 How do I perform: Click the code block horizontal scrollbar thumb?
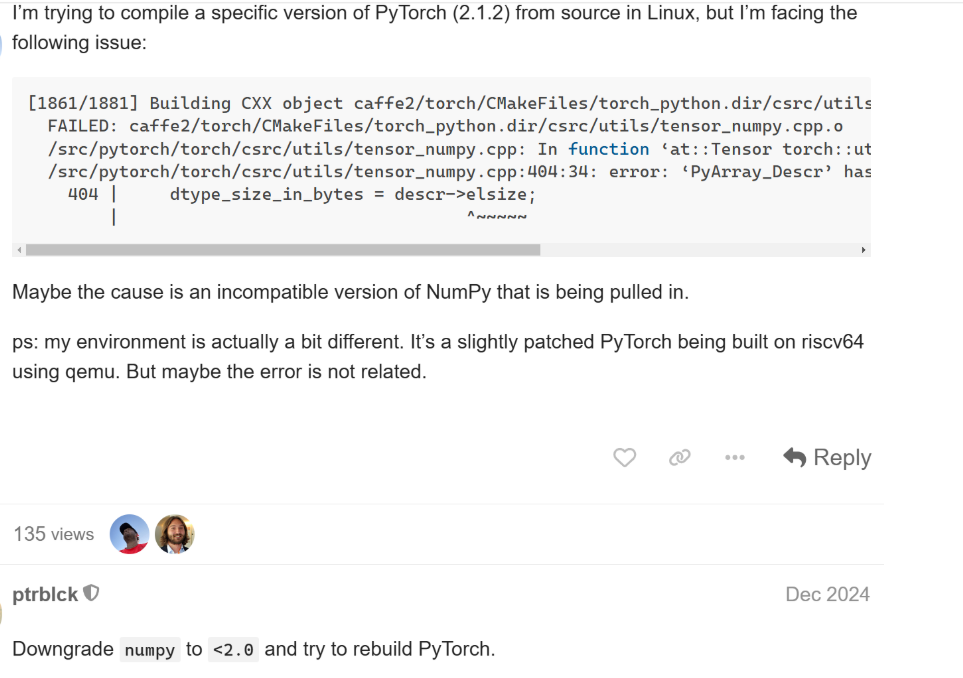(x=282, y=250)
